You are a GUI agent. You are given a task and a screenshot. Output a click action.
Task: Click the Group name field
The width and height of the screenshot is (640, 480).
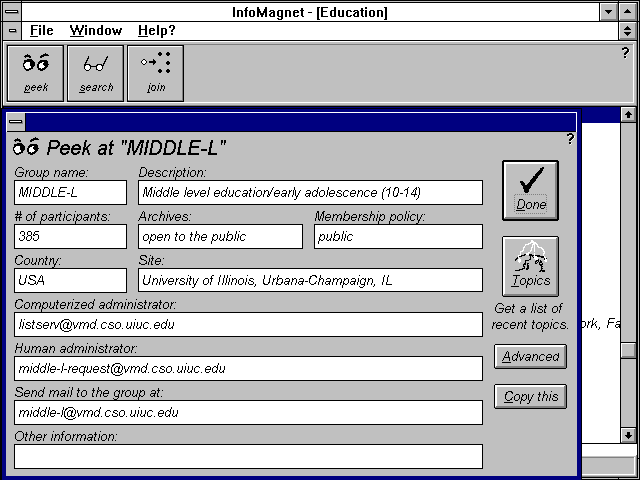tap(71, 192)
